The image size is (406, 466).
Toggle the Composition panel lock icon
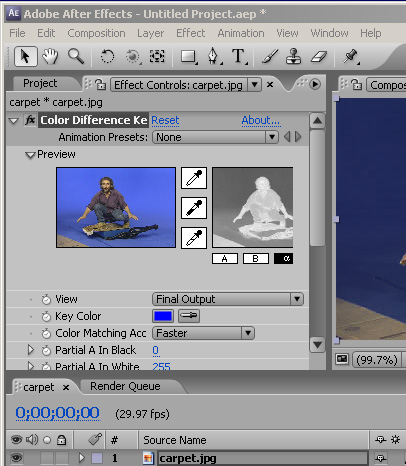pos(357,85)
